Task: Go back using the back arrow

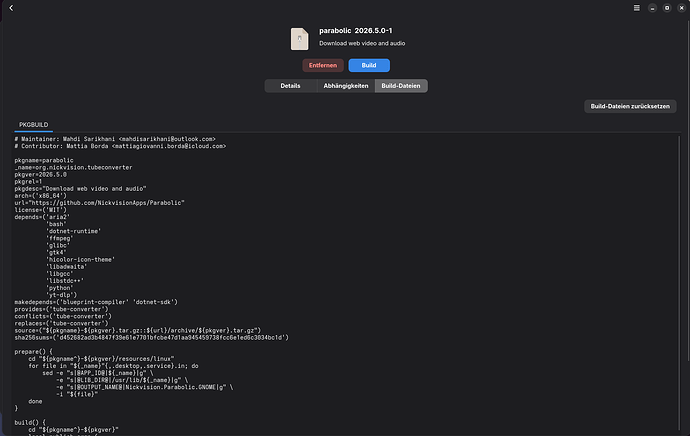Action: pyautogui.click(x=11, y=8)
